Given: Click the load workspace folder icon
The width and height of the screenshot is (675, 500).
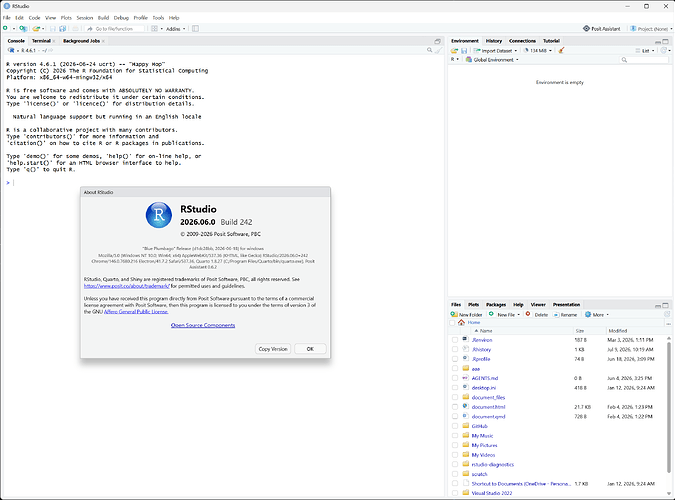Looking at the screenshot, I should (x=454, y=51).
